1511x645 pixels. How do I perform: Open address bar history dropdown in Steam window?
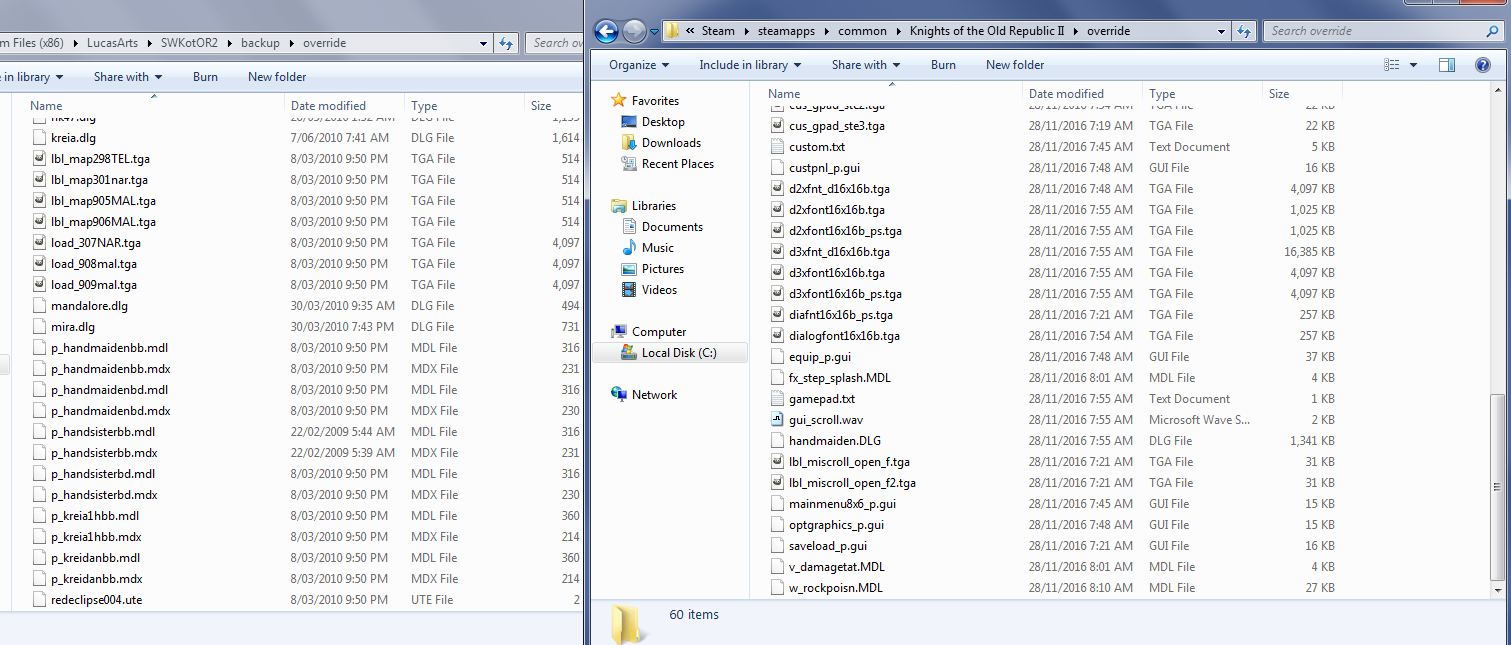coord(1221,31)
